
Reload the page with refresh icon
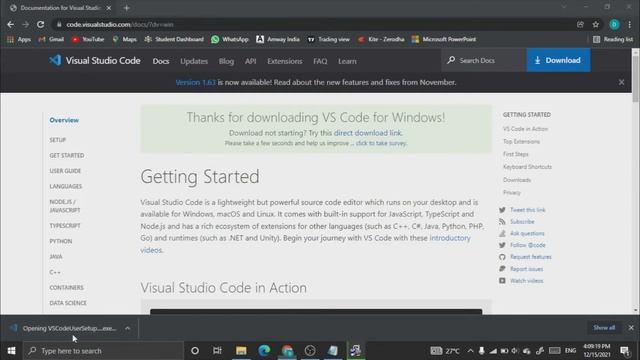click(40, 24)
